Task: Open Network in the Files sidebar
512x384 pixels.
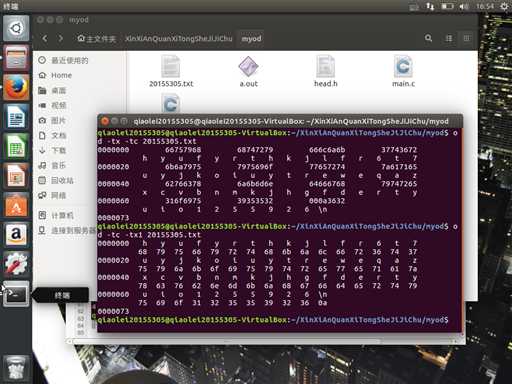Action: point(52,195)
